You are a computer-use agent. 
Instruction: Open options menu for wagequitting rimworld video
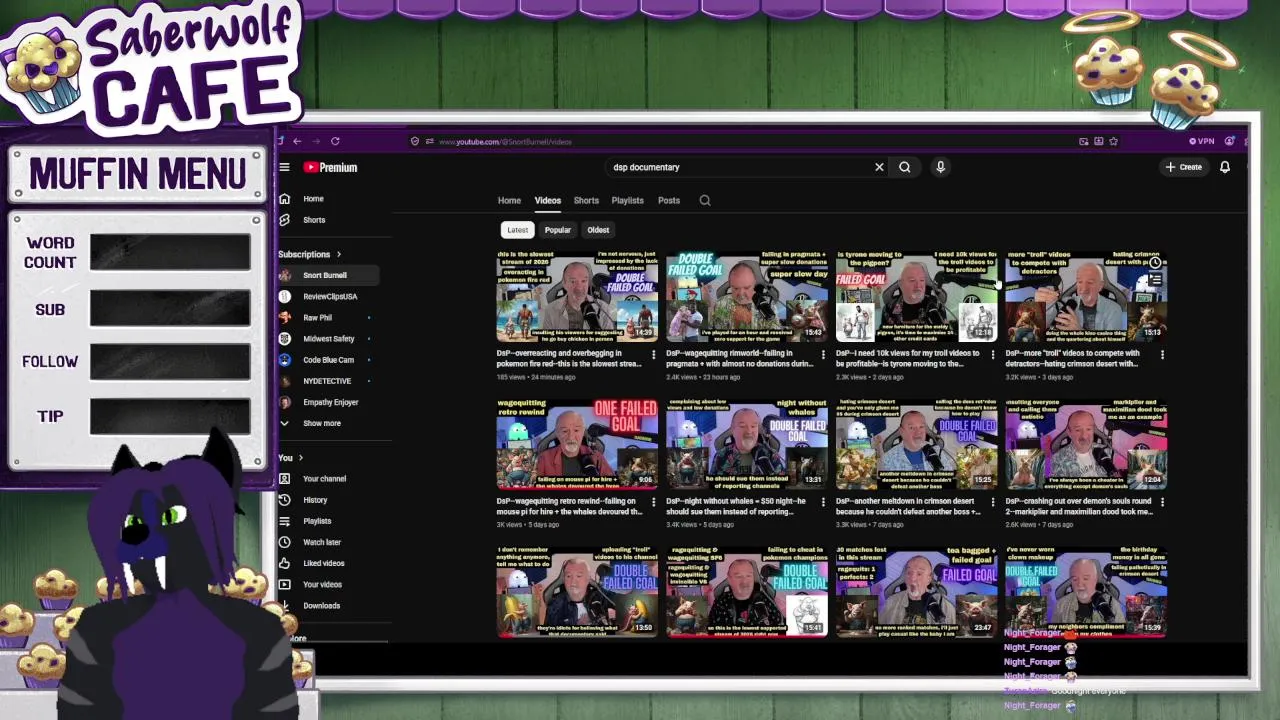pos(823,354)
